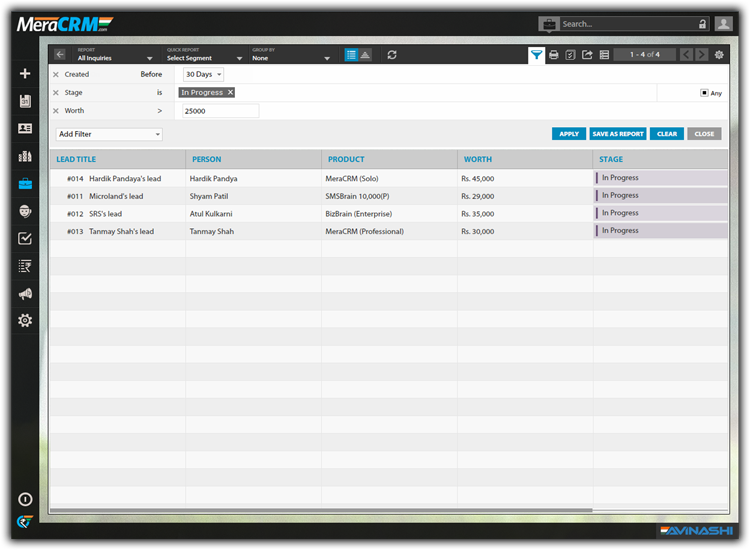Switch to pipeline pyramid view icon
750x550 pixels.
point(365,55)
